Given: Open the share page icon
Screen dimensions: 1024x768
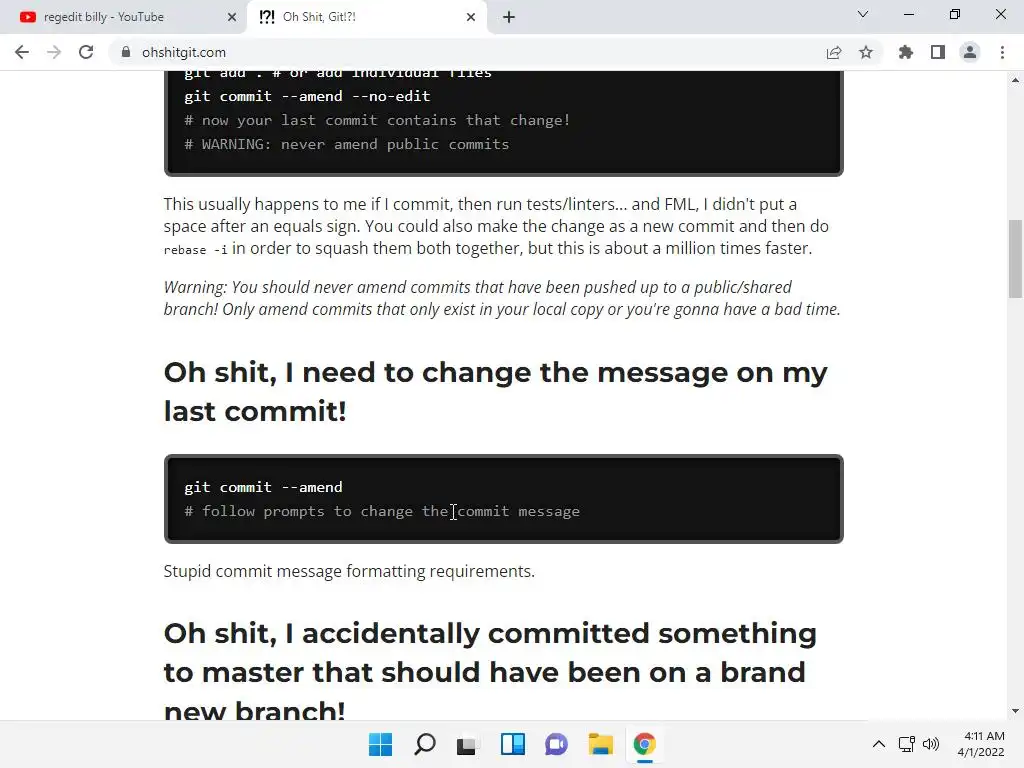Looking at the screenshot, I should (834, 52).
